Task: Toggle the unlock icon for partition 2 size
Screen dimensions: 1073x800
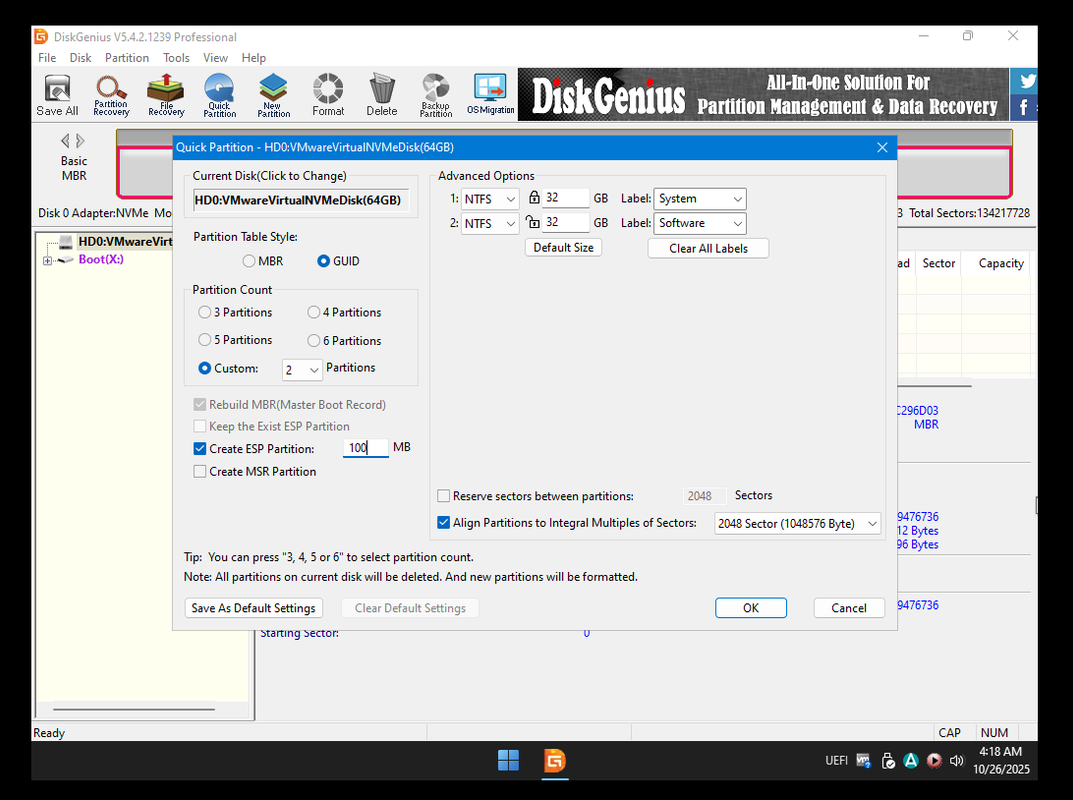Action: 532,222
